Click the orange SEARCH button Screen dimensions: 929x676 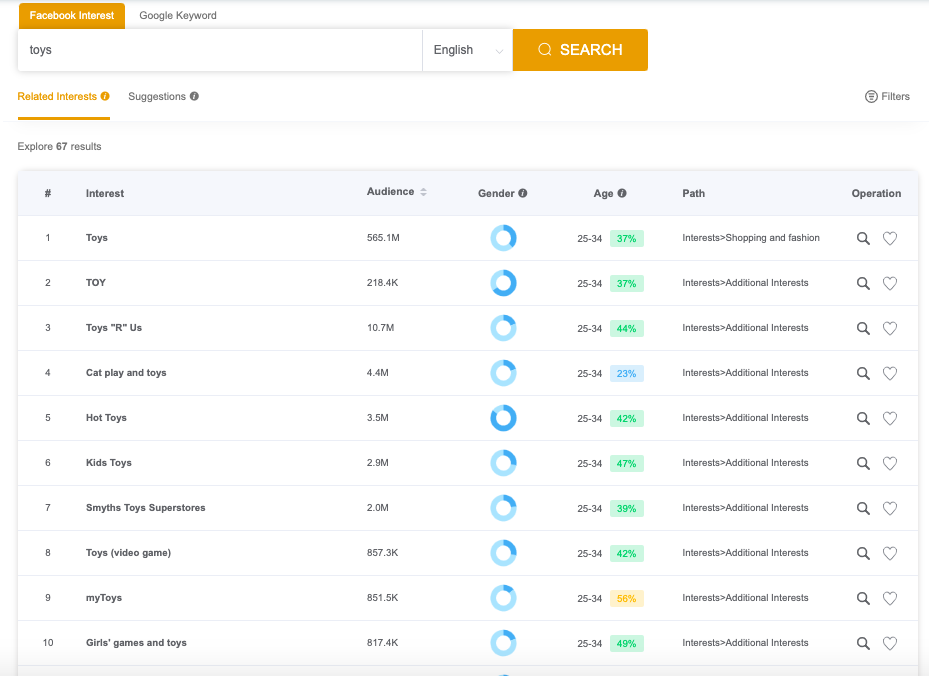[580, 50]
